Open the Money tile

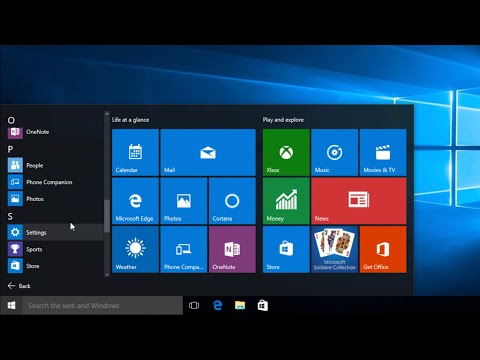pyautogui.click(x=286, y=201)
